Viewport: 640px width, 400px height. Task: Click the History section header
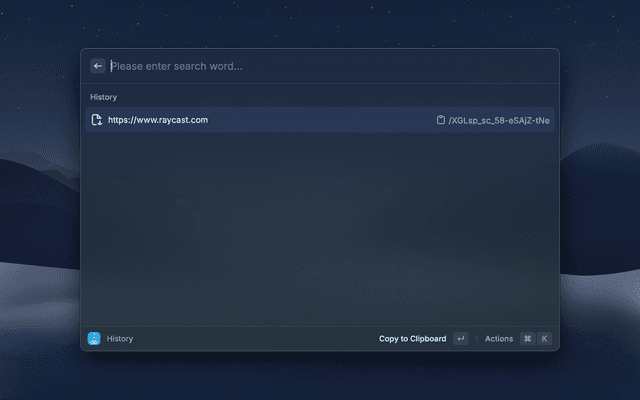click(x=103, y=97)
